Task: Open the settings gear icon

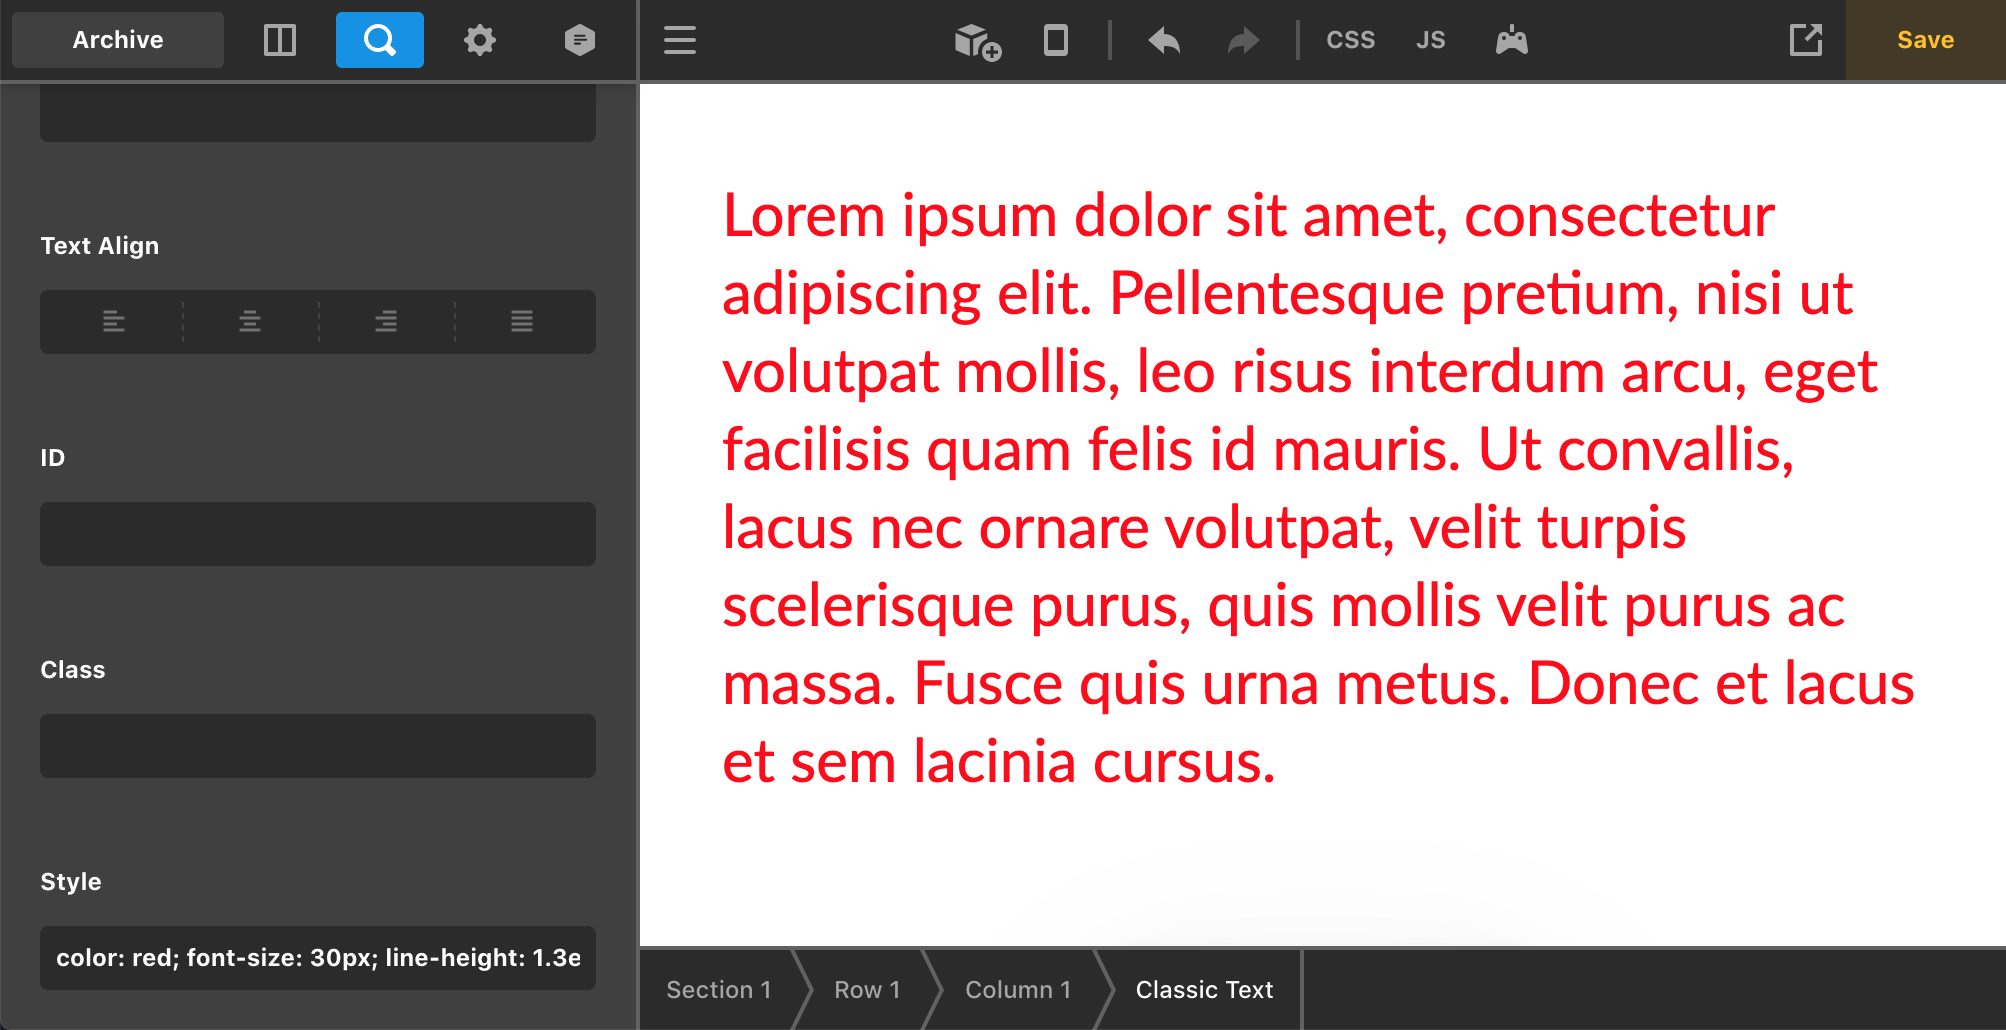Action: pyautogui.click(x=480, y=40)
